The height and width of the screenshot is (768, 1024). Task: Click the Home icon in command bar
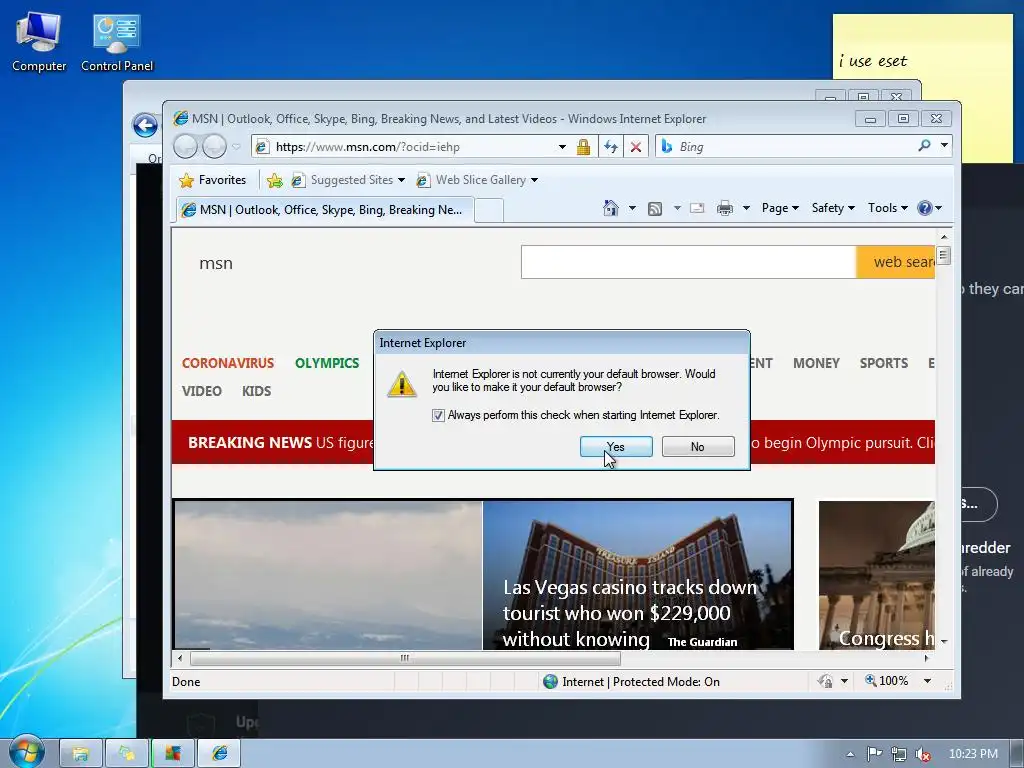click(x=611, y=208)
